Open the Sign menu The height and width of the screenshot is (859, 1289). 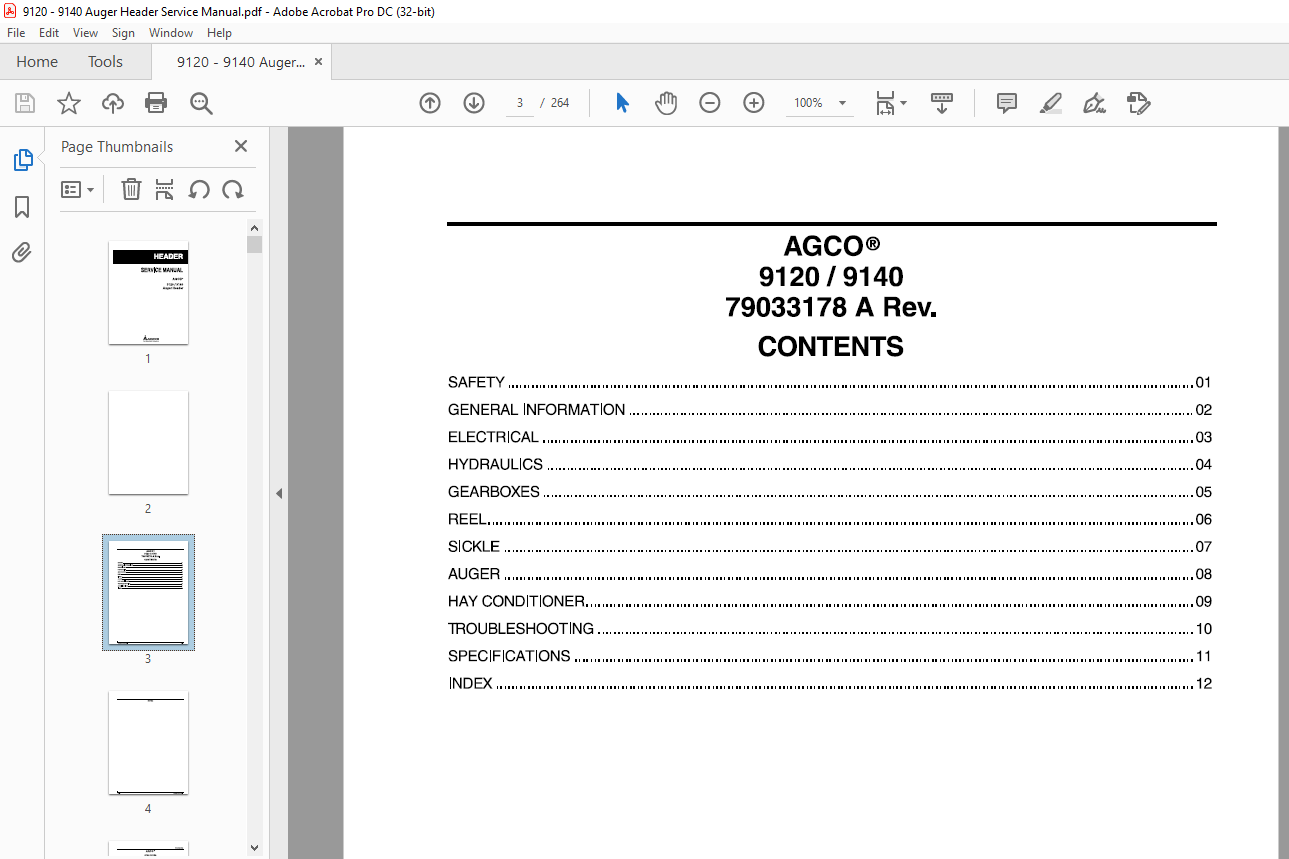coord(123,33)
